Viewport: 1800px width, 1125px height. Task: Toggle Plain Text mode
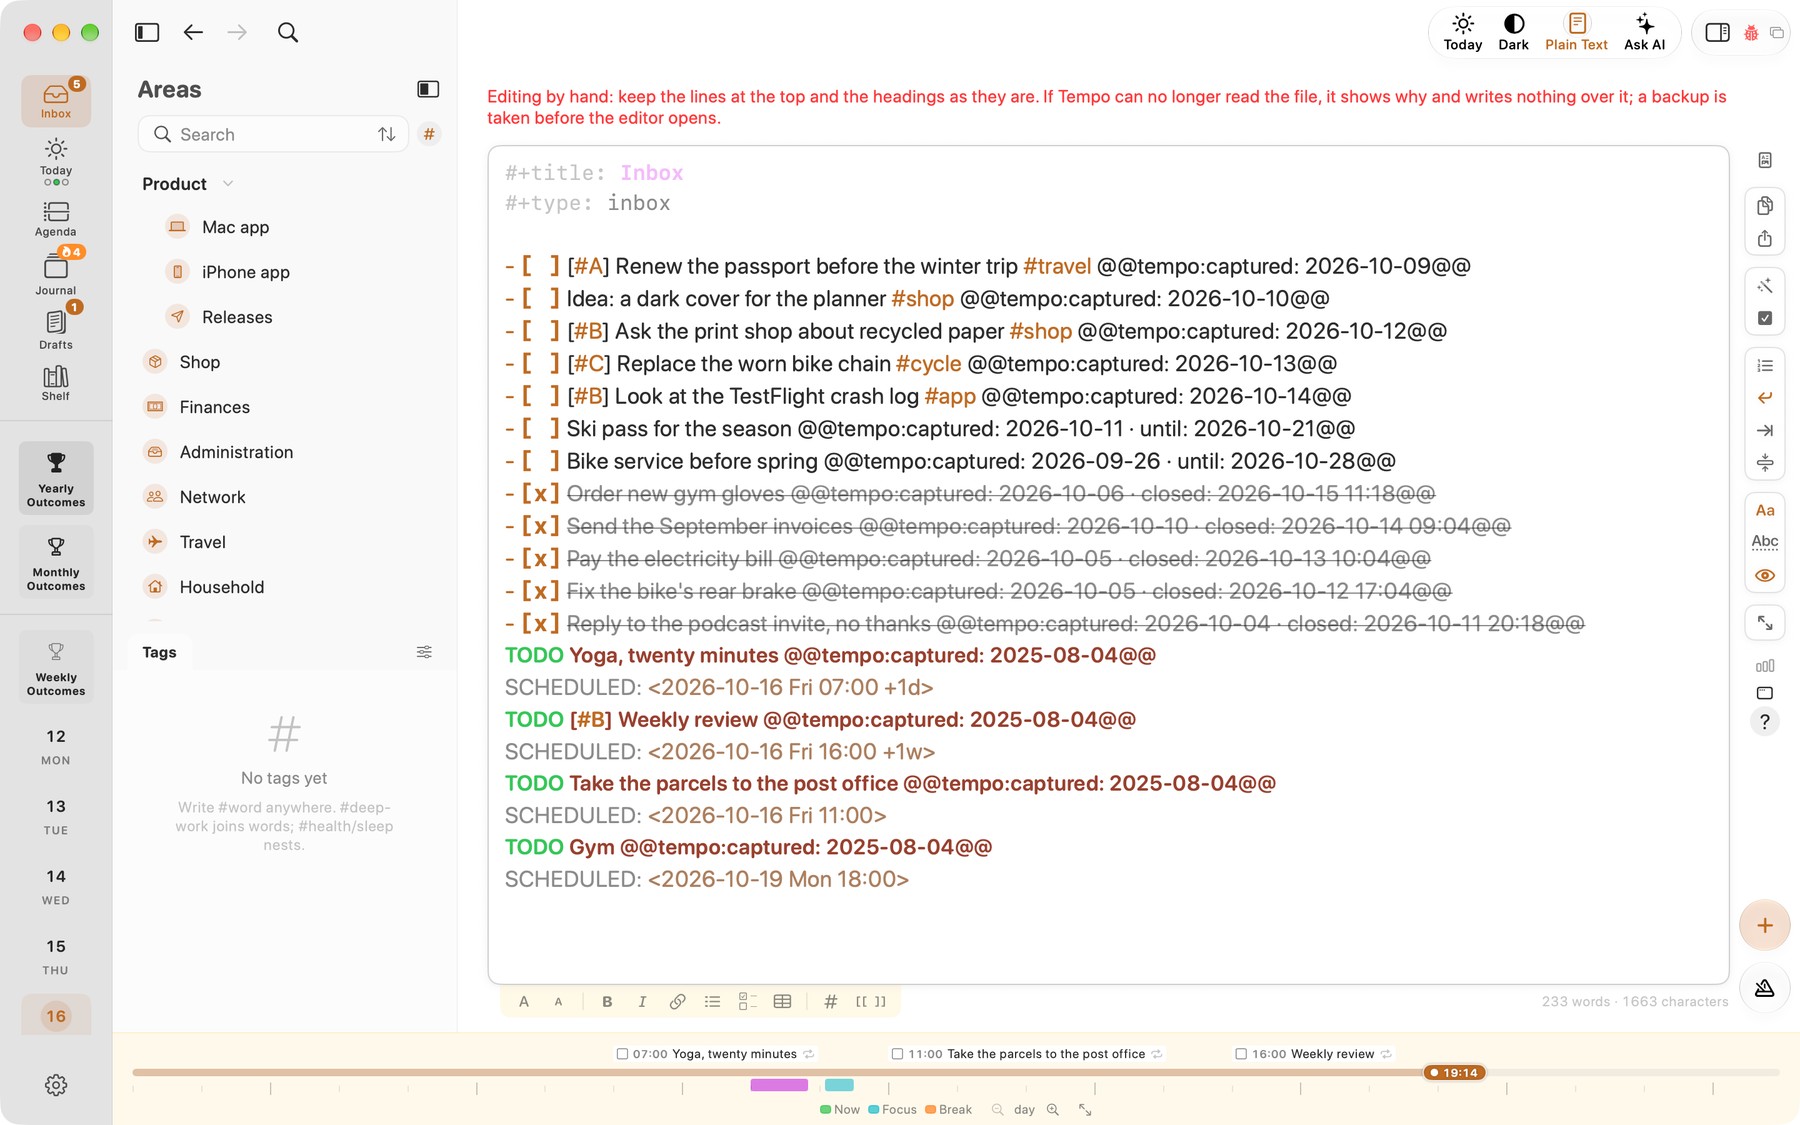click(1576, 32)
